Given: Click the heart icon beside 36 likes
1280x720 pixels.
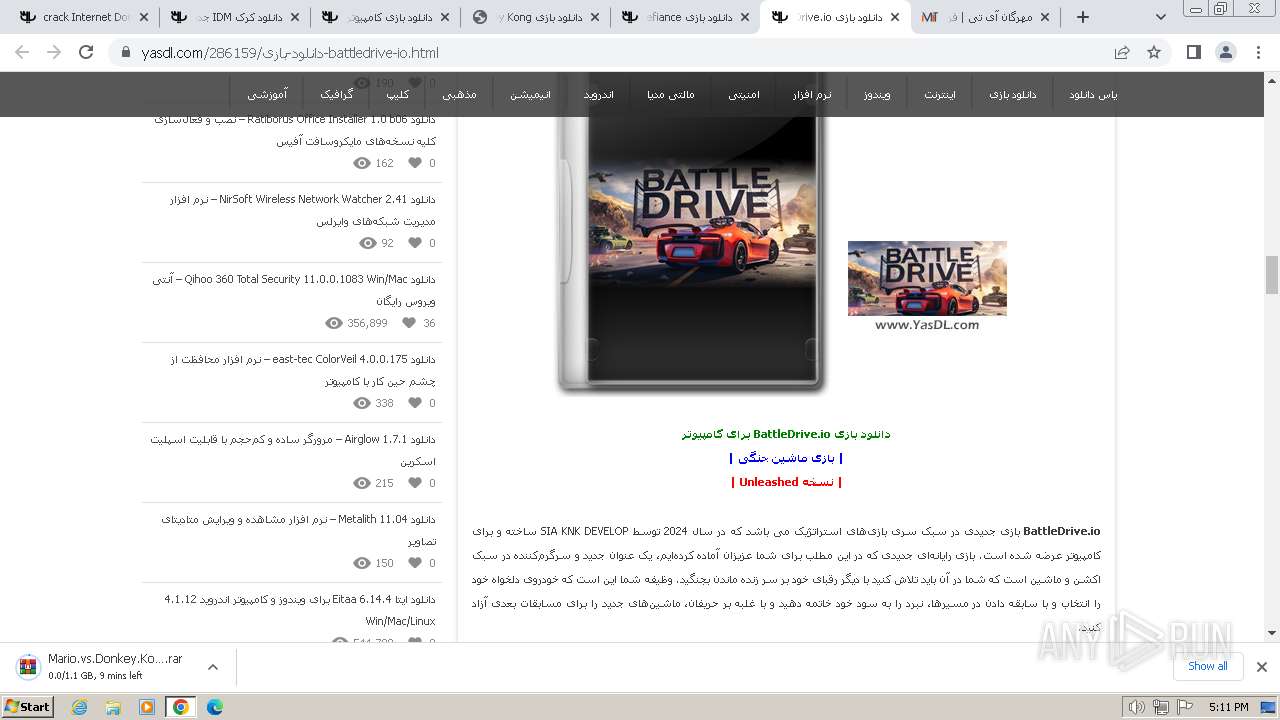Looking at the screenshot, I should [409, 323].
